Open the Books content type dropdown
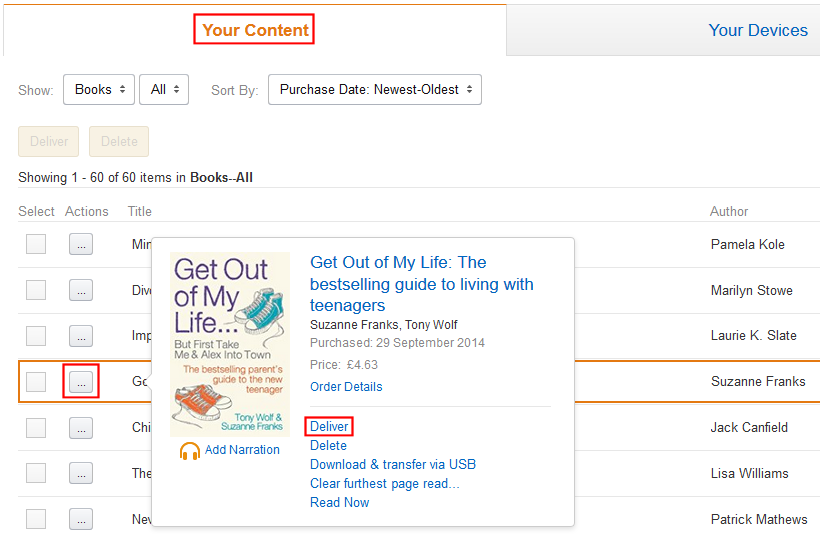 pyautogui.click(x=99, y=89)
